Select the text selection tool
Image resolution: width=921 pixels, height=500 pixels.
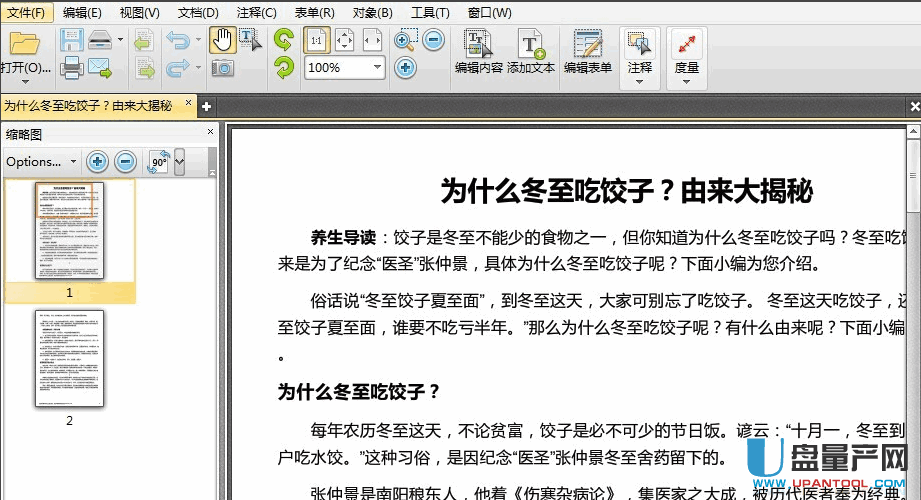249,41
